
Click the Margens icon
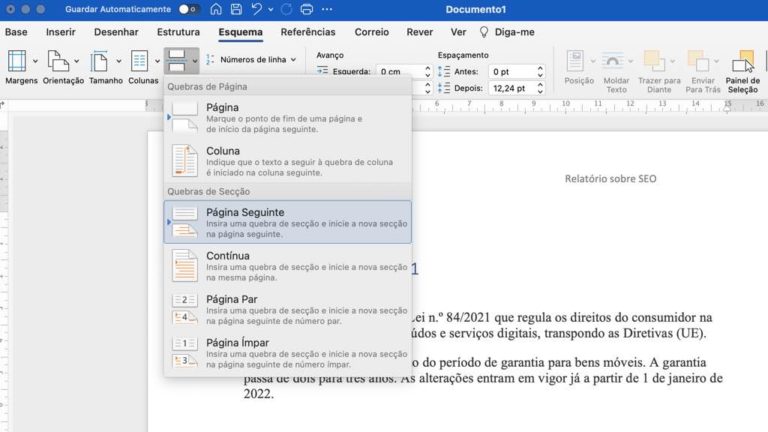click(17, 62)
